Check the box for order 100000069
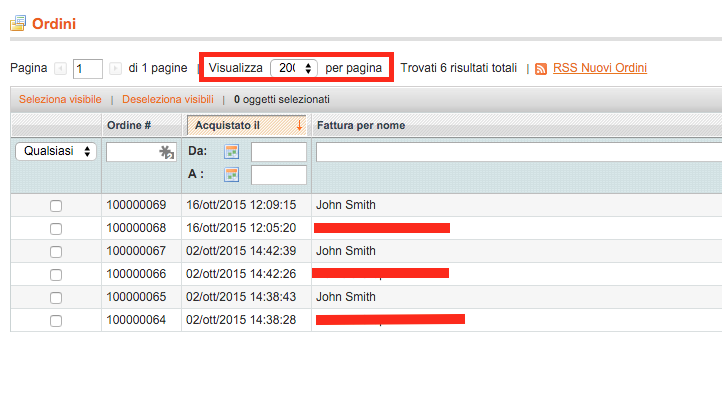The image size is (722, 397). click(56, 206)
